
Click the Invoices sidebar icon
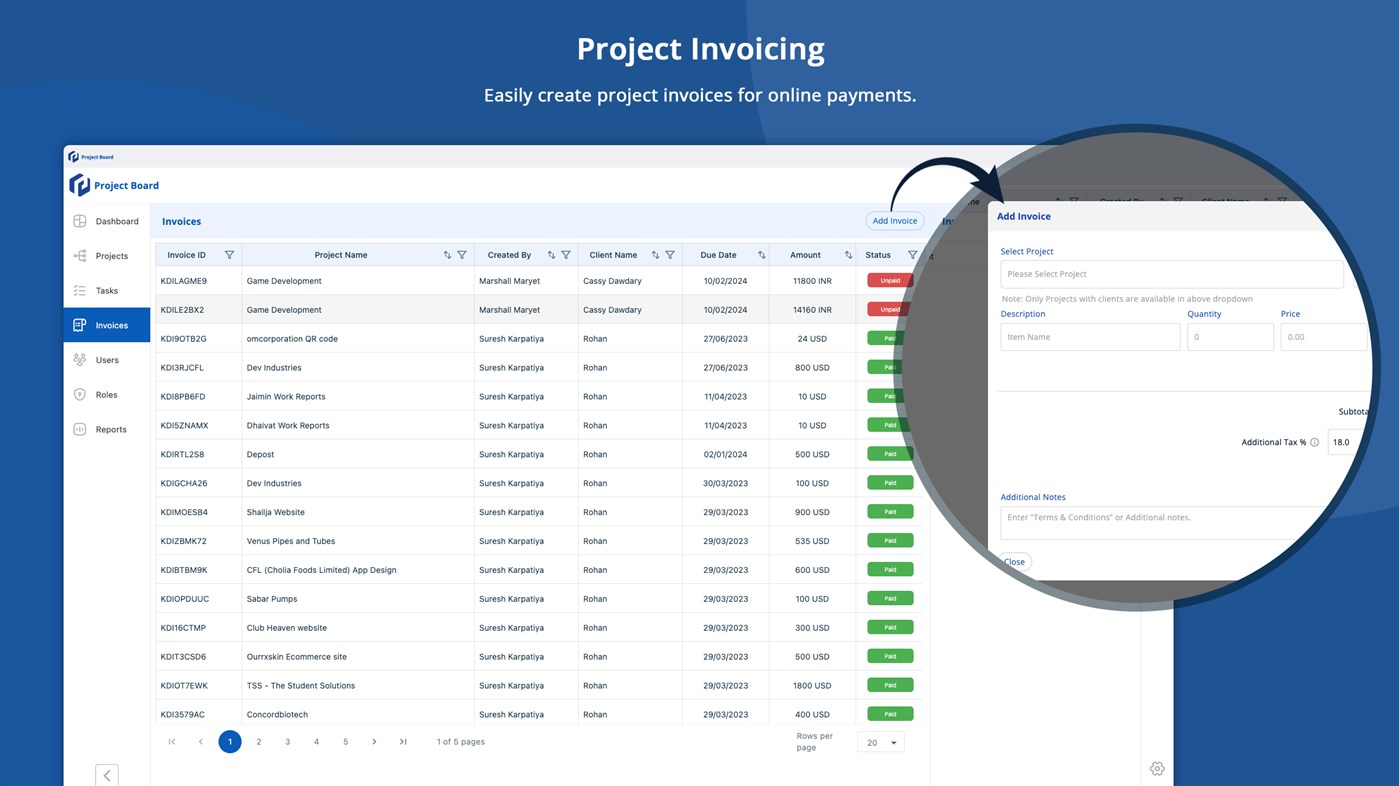tap(79, 324)
